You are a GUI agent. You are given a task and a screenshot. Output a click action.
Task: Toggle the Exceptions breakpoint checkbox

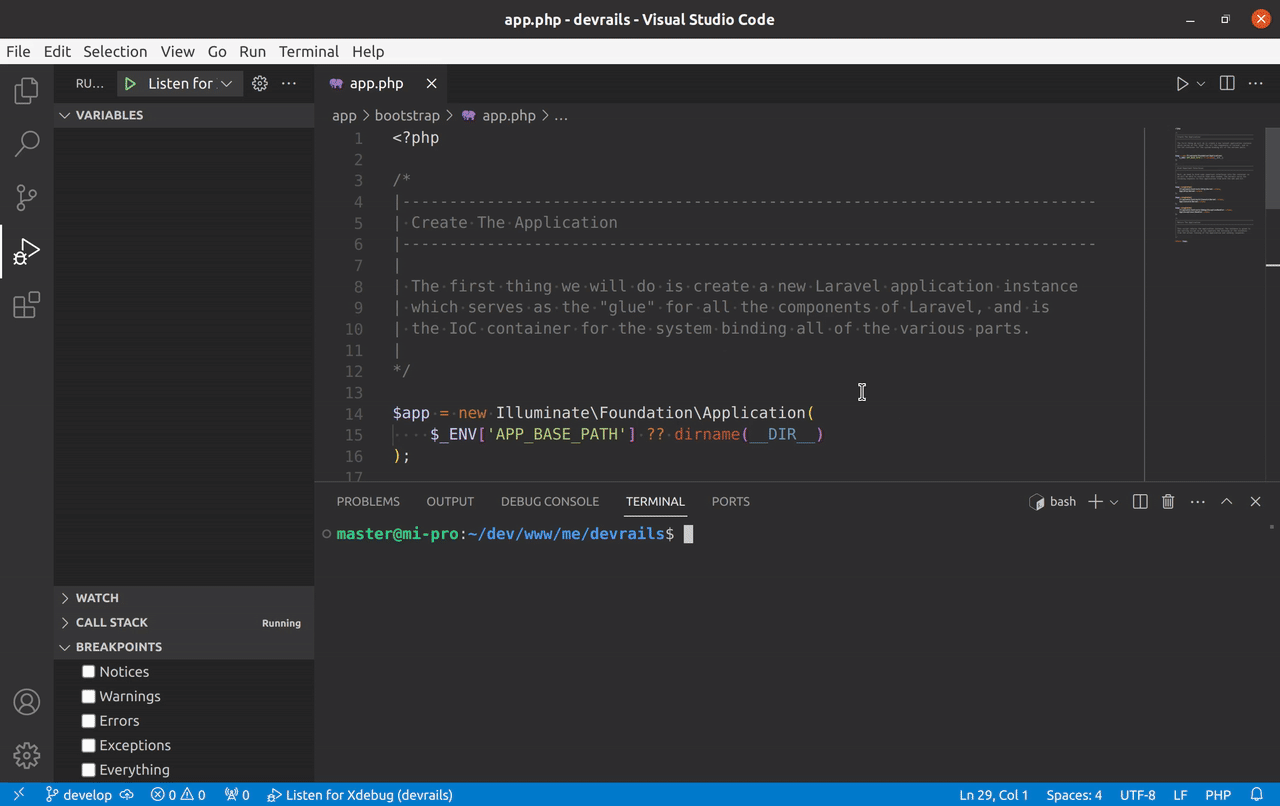click(x=89, y=745)
